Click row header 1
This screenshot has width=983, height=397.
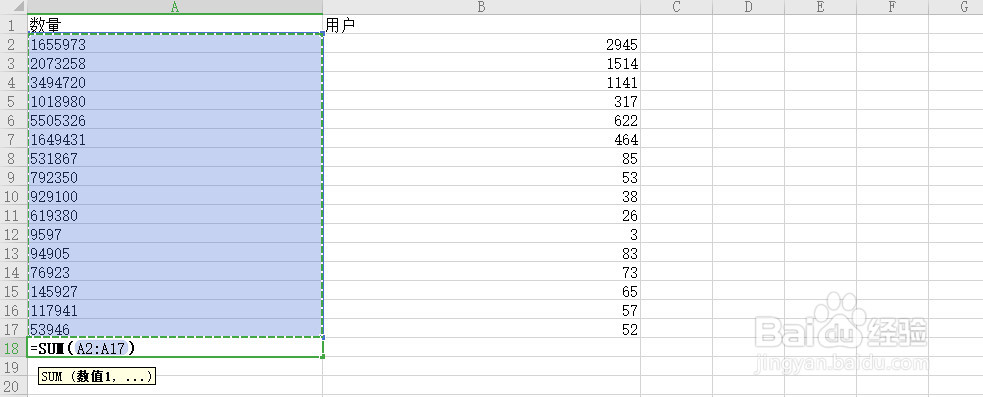[x=13, y=25]
